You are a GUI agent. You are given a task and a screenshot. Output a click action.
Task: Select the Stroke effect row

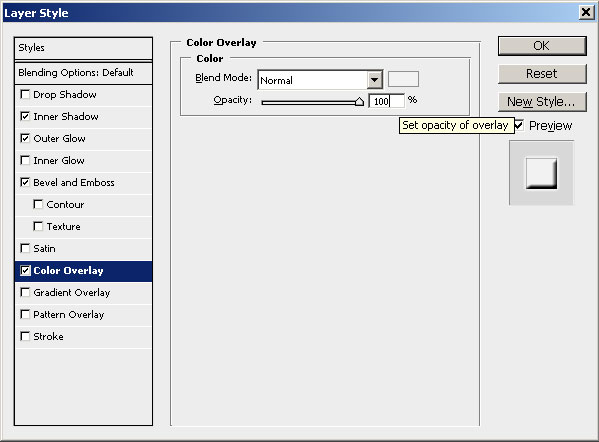[x=83, y=337]
